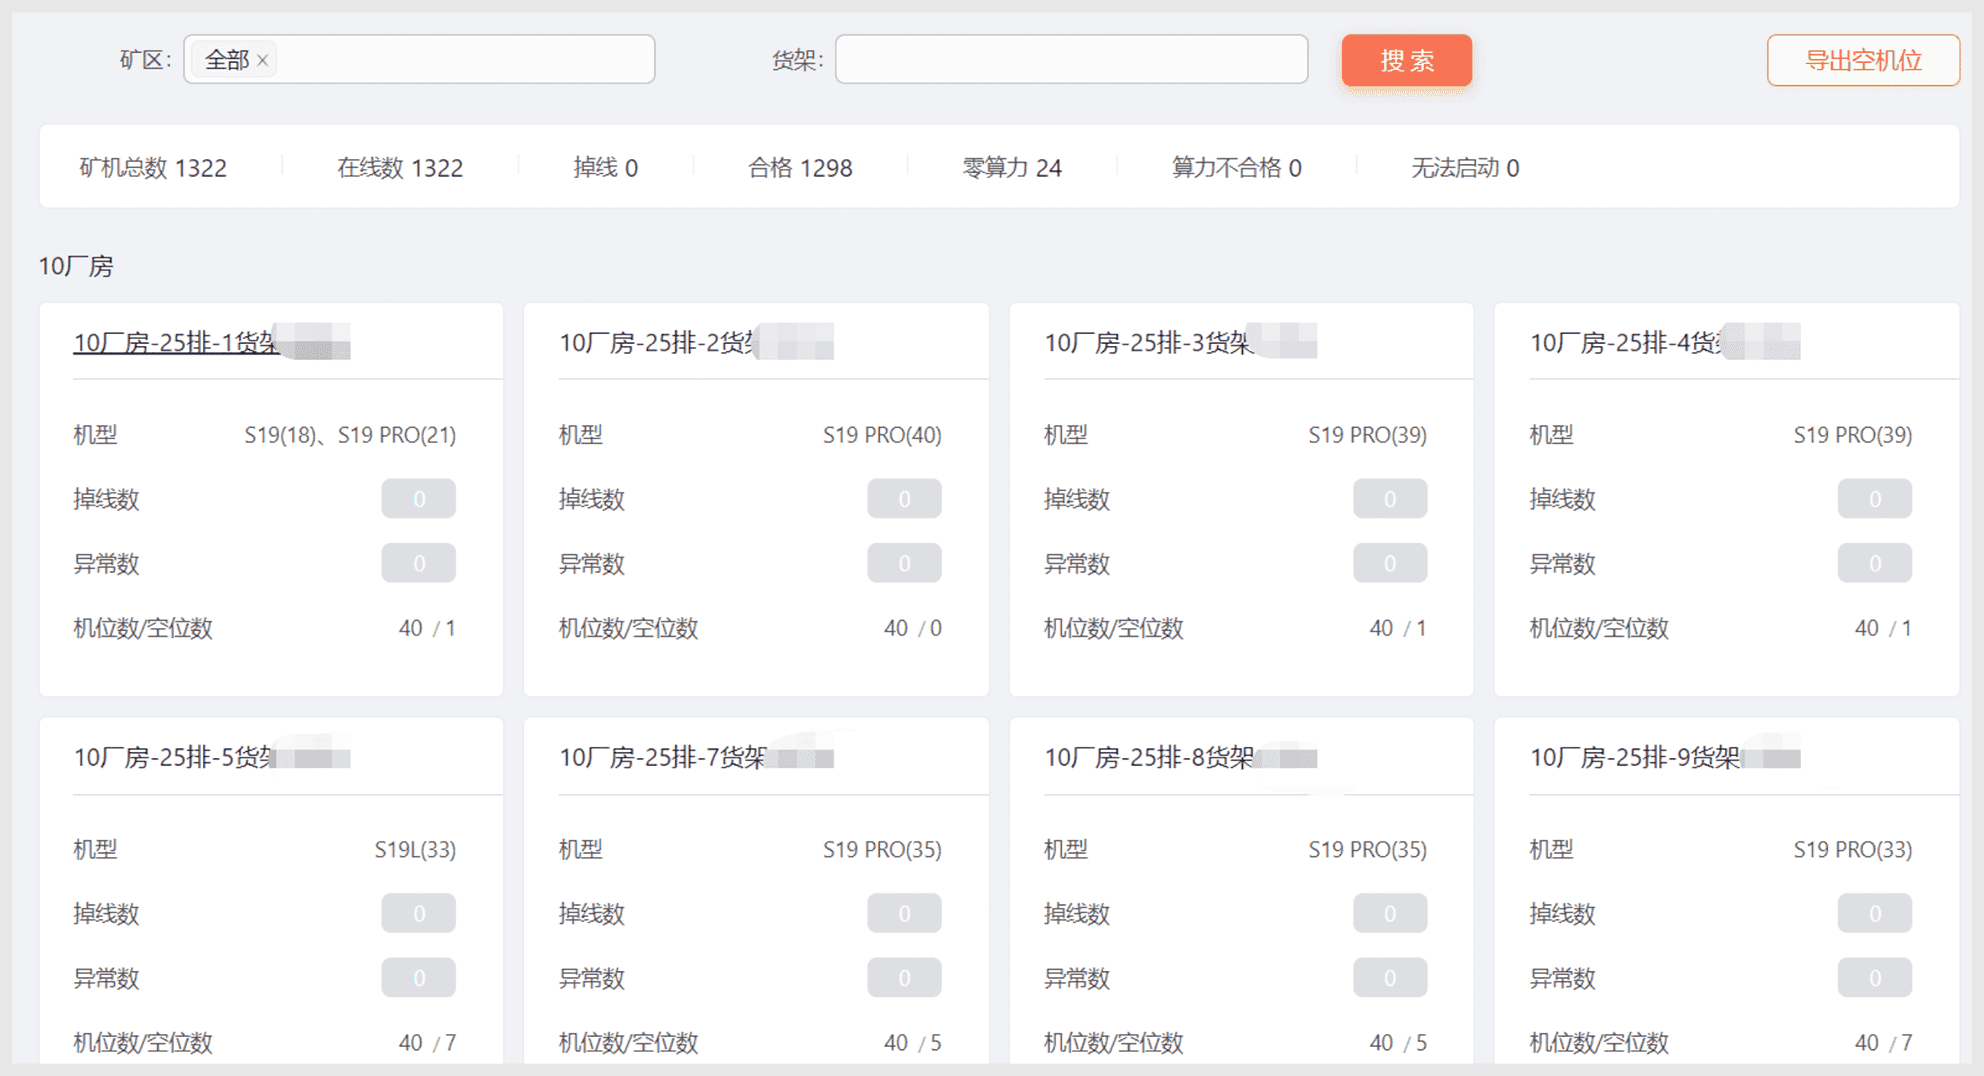Click the 货架 search input field
Screen dimensions: 1984x1076
pos(1070,60)
